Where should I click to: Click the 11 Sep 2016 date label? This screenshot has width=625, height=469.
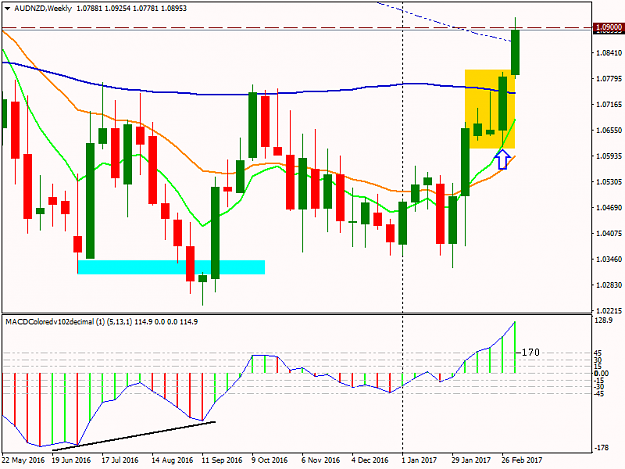[222, 460]
